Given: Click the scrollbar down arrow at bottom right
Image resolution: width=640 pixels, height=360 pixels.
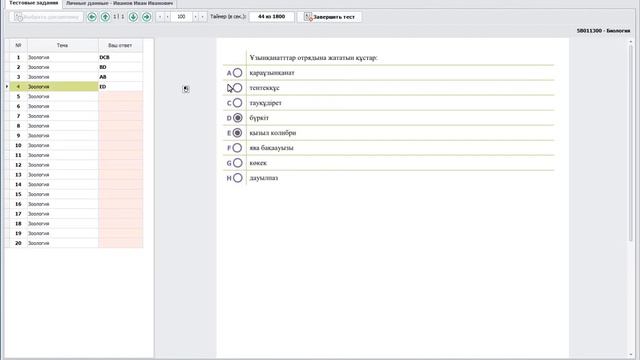Looking at the screenshot, I should pyautogui.click(x=631, y=355).
